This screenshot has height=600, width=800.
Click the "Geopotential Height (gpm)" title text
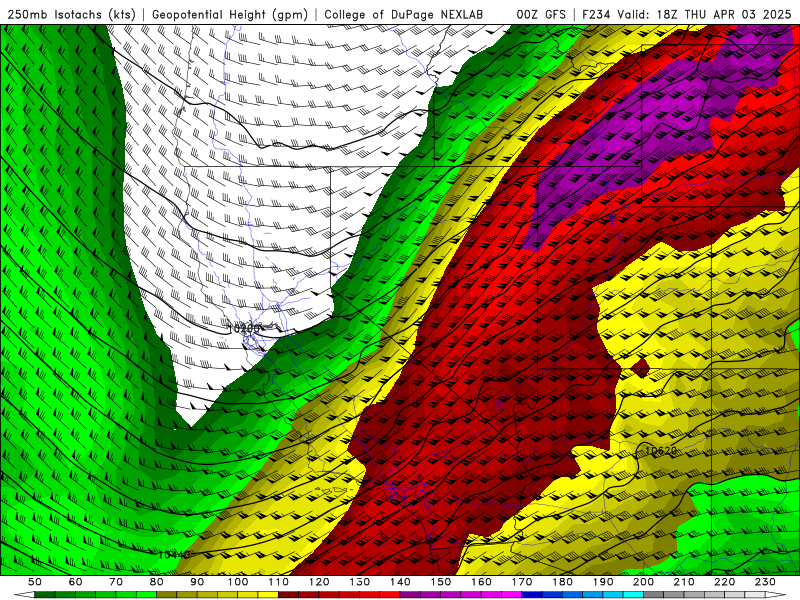230,15
